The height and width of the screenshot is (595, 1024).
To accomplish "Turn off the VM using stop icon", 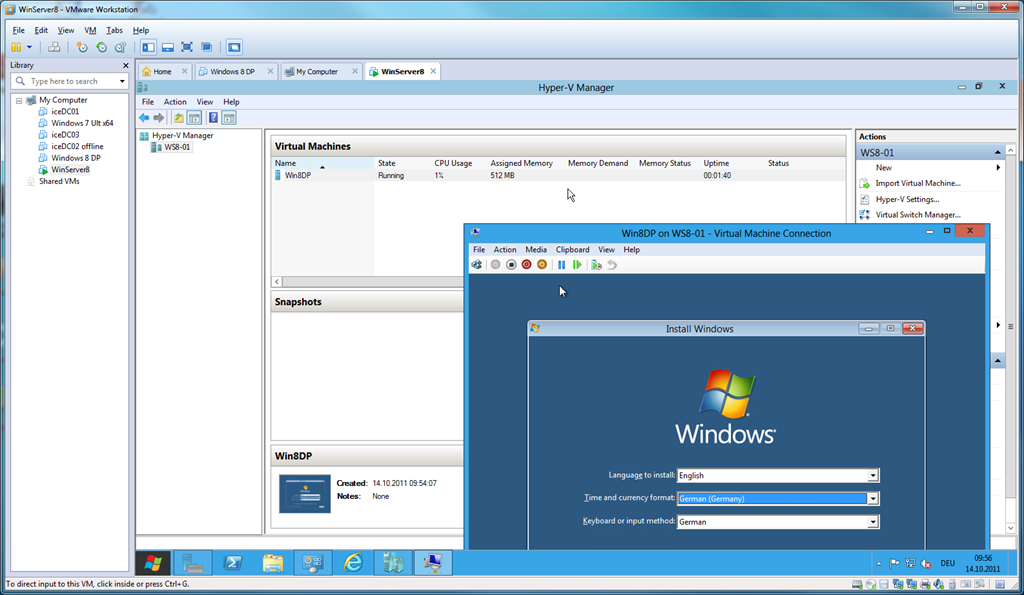I will [x=511, y=265].
